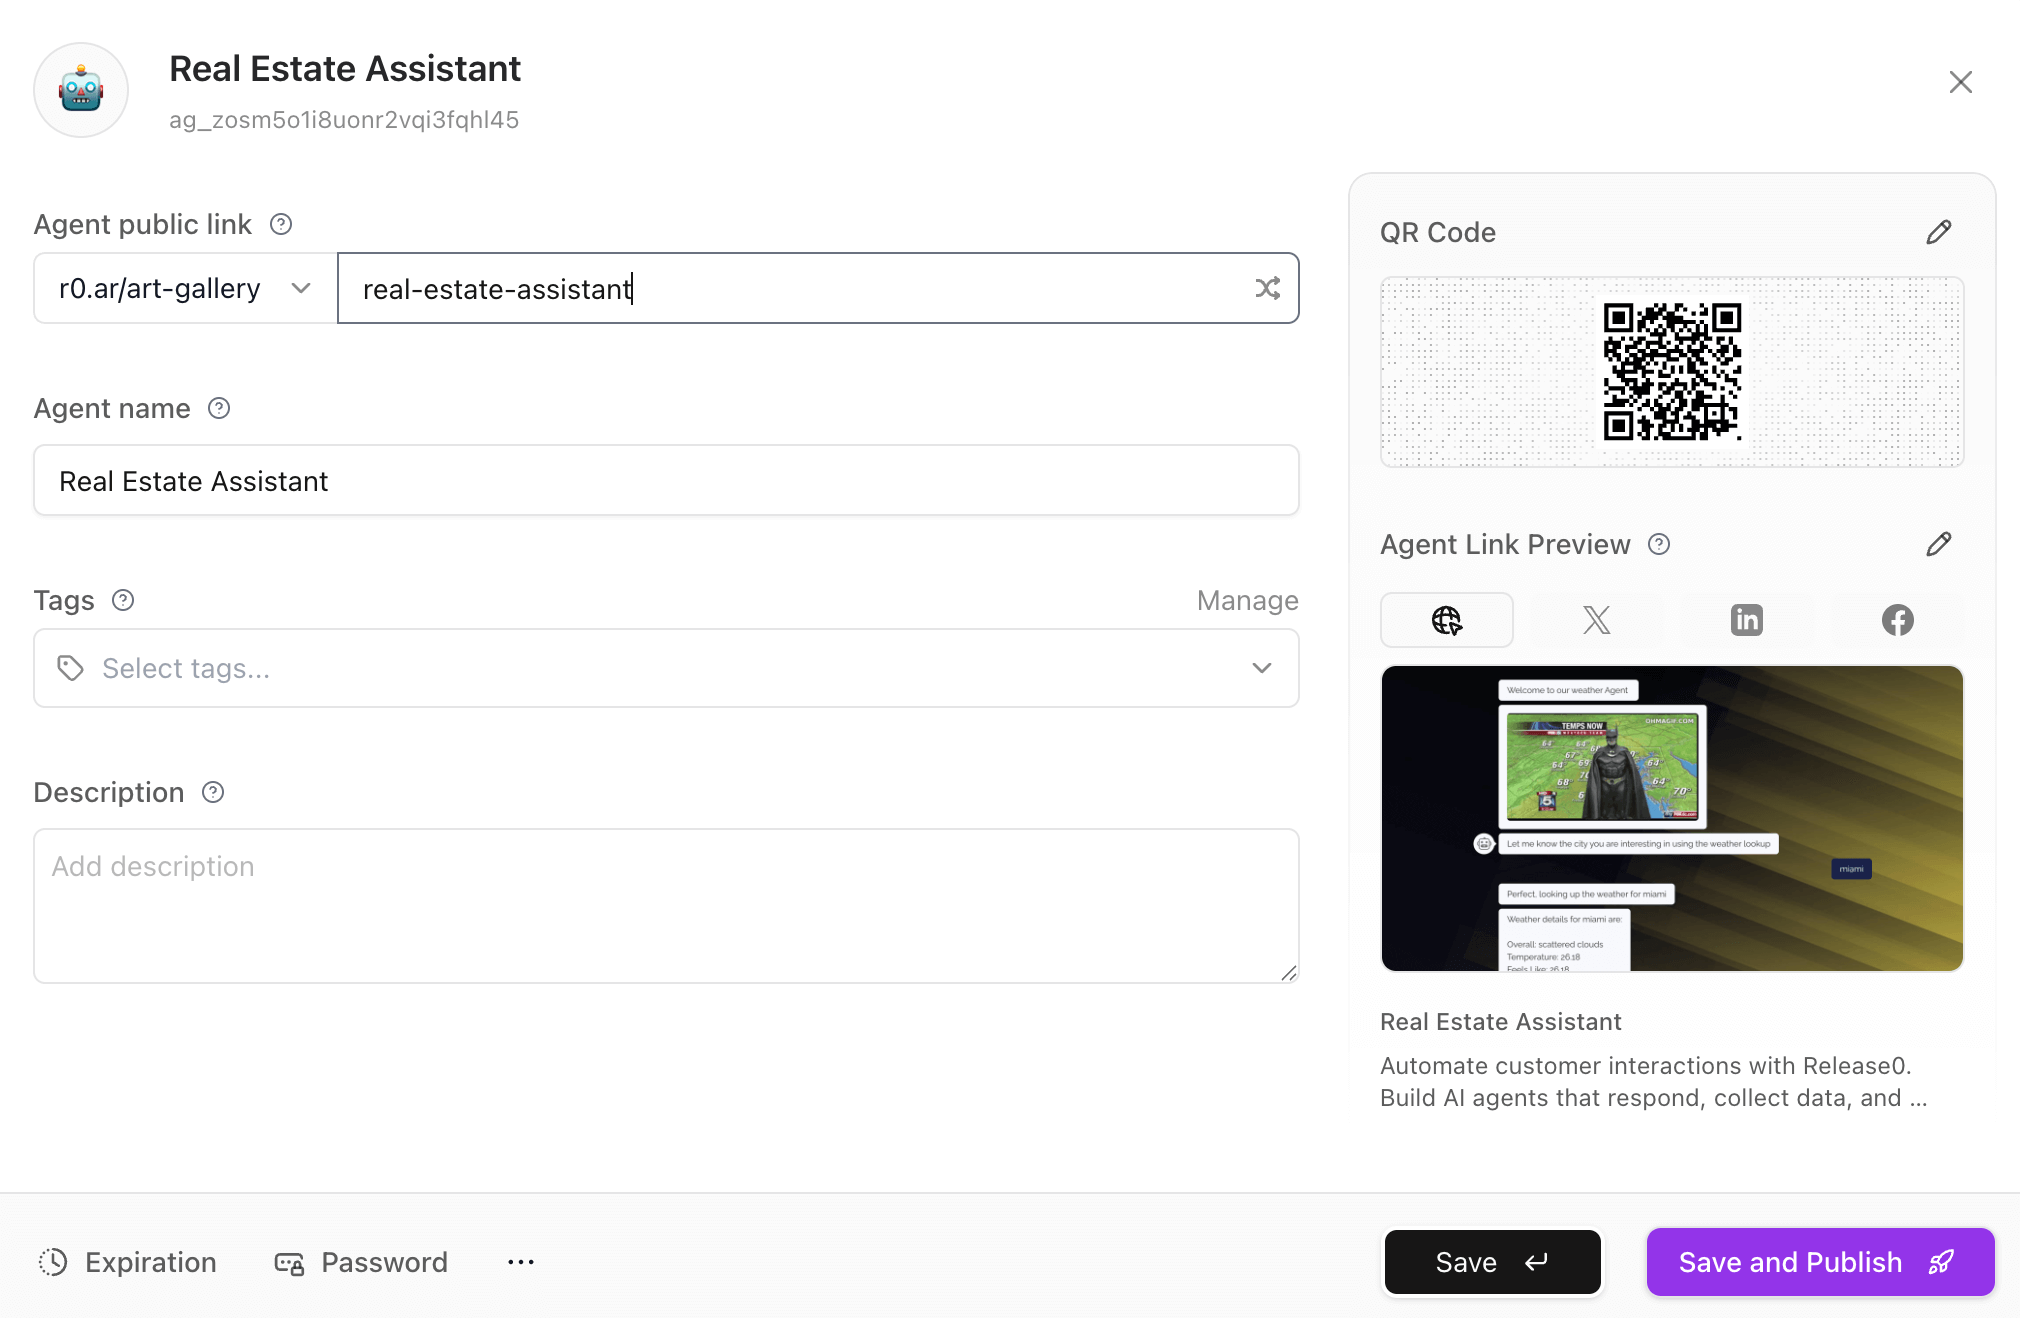
Task: Open the Expiration settings
Action: tap(127, 1262)
